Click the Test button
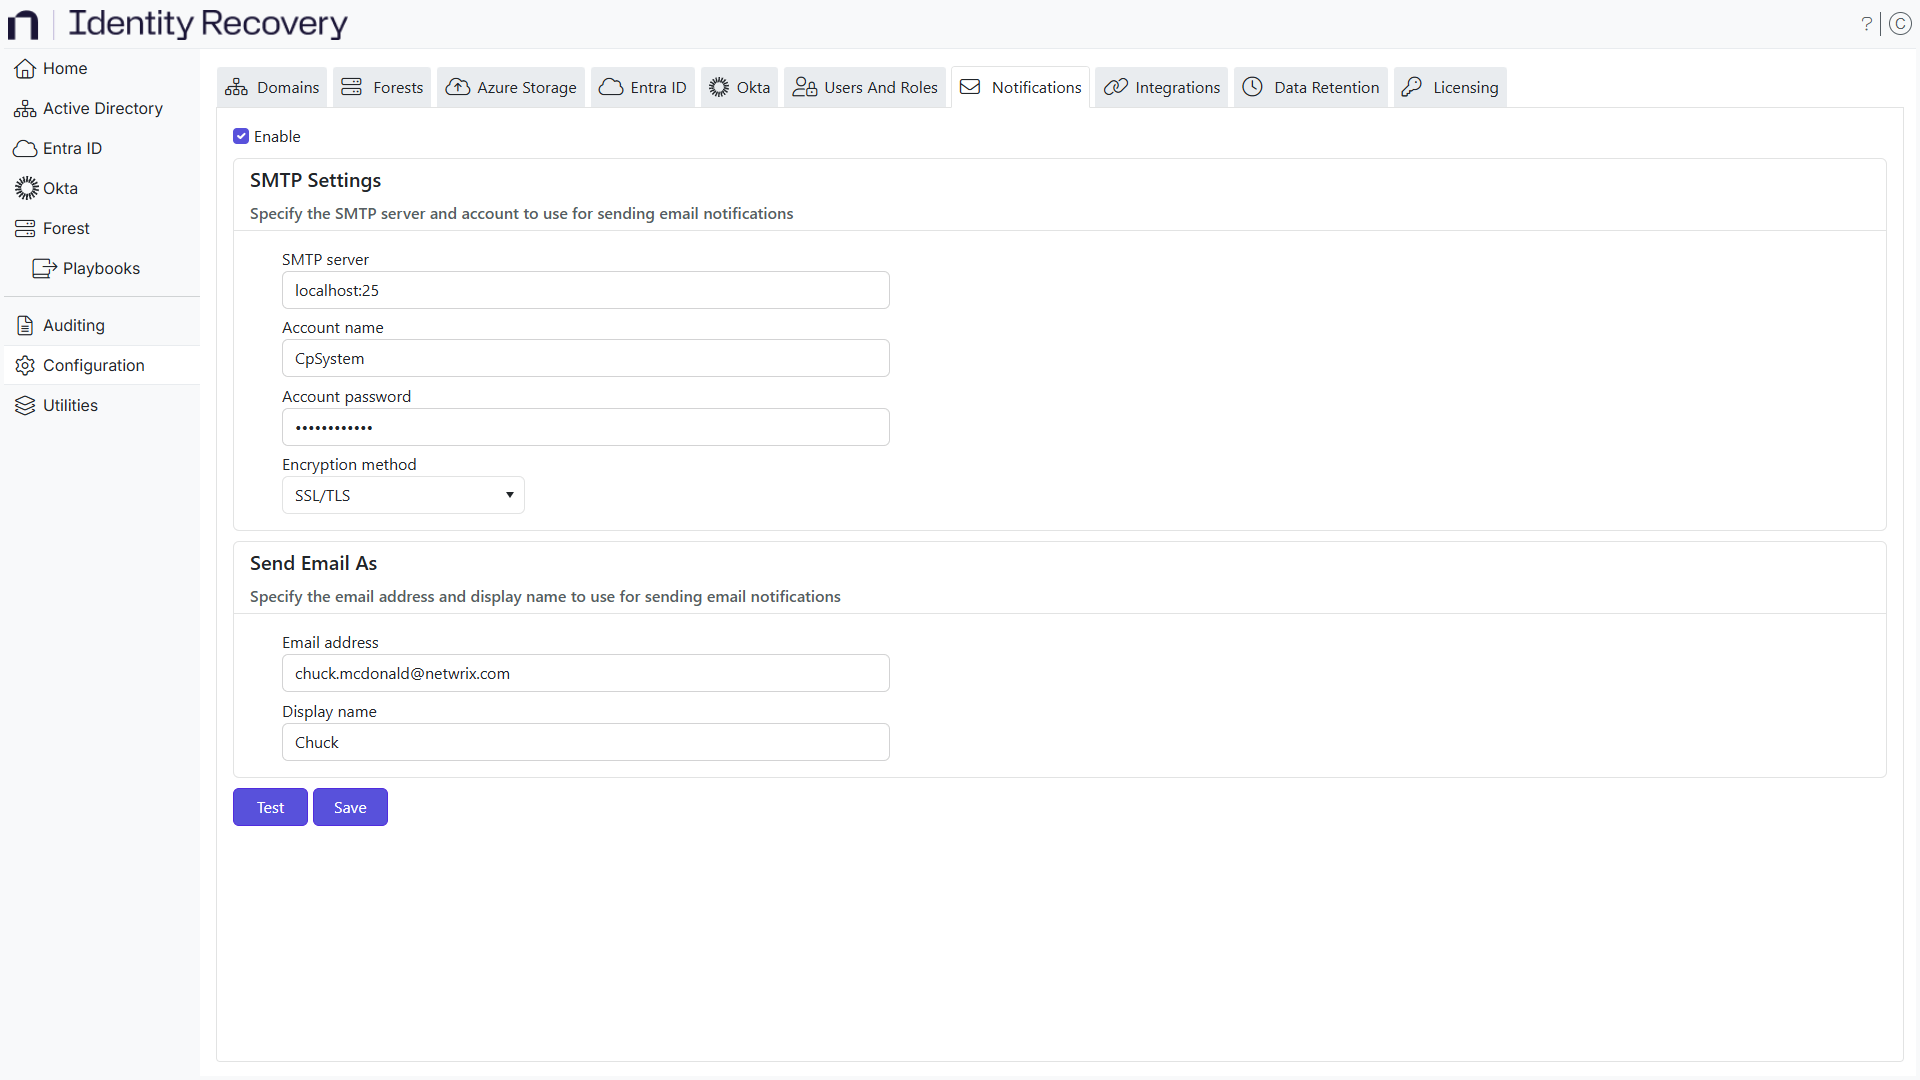 coord(269,807)
